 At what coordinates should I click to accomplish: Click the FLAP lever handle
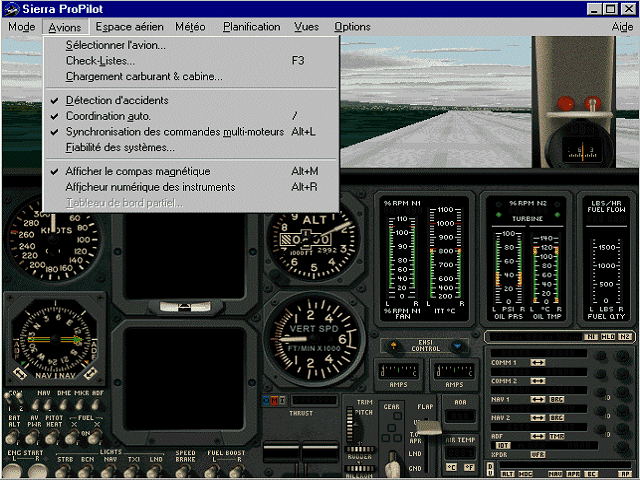[x=429, y=428]
